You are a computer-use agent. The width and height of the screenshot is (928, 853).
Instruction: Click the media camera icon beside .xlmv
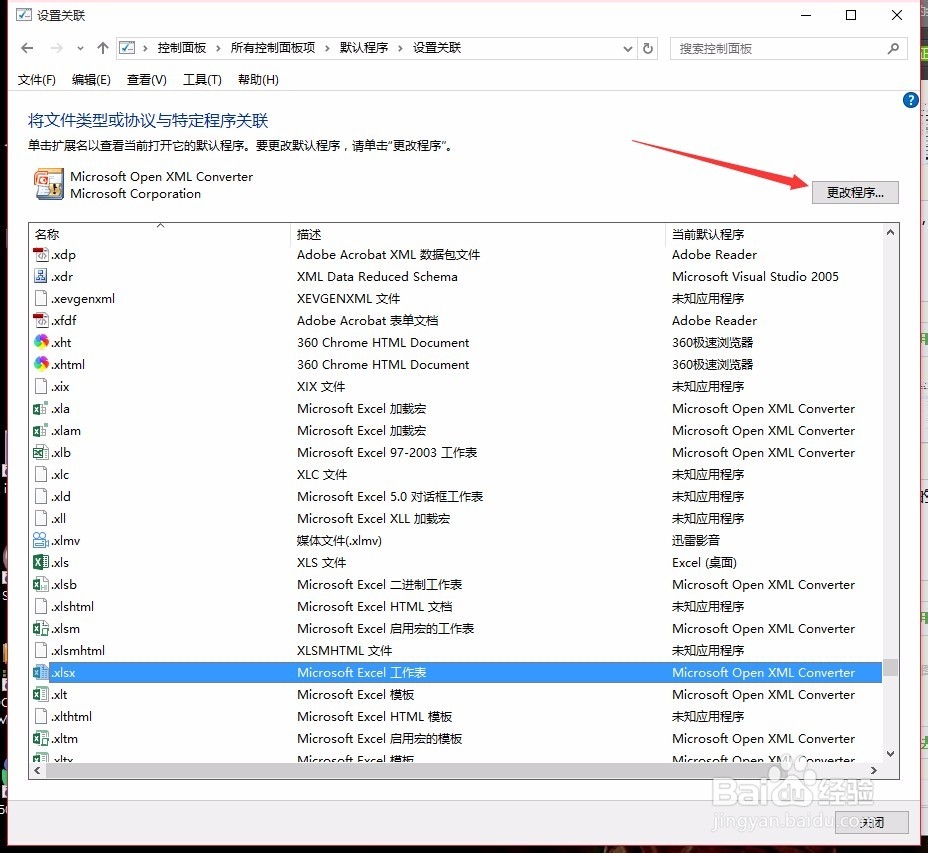tap(38, 540)
